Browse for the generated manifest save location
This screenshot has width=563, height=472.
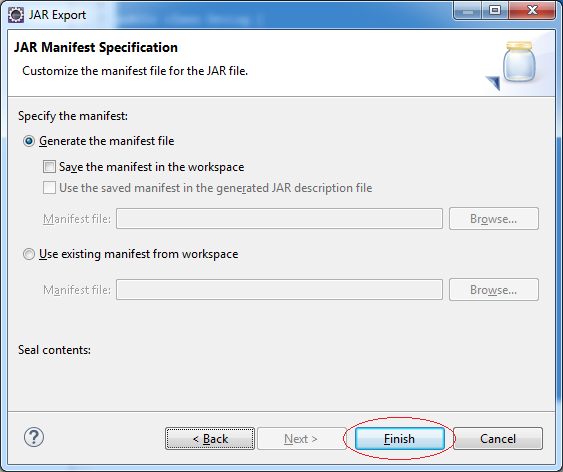pos(494,219)
